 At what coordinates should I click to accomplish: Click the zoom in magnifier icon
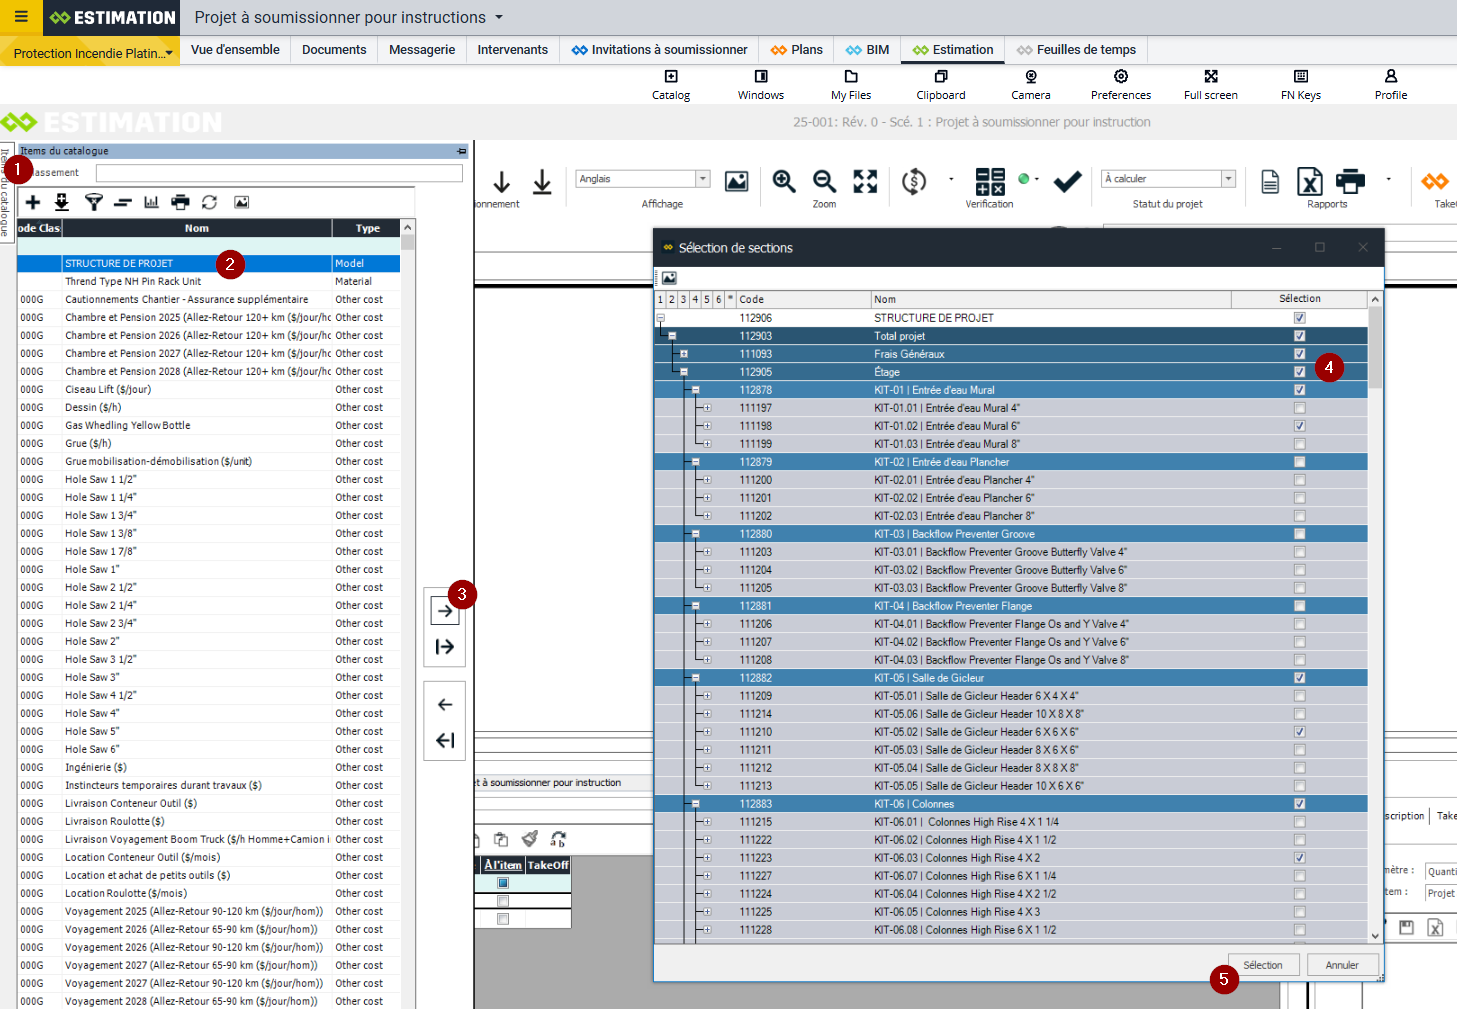(x=784, y=181)
